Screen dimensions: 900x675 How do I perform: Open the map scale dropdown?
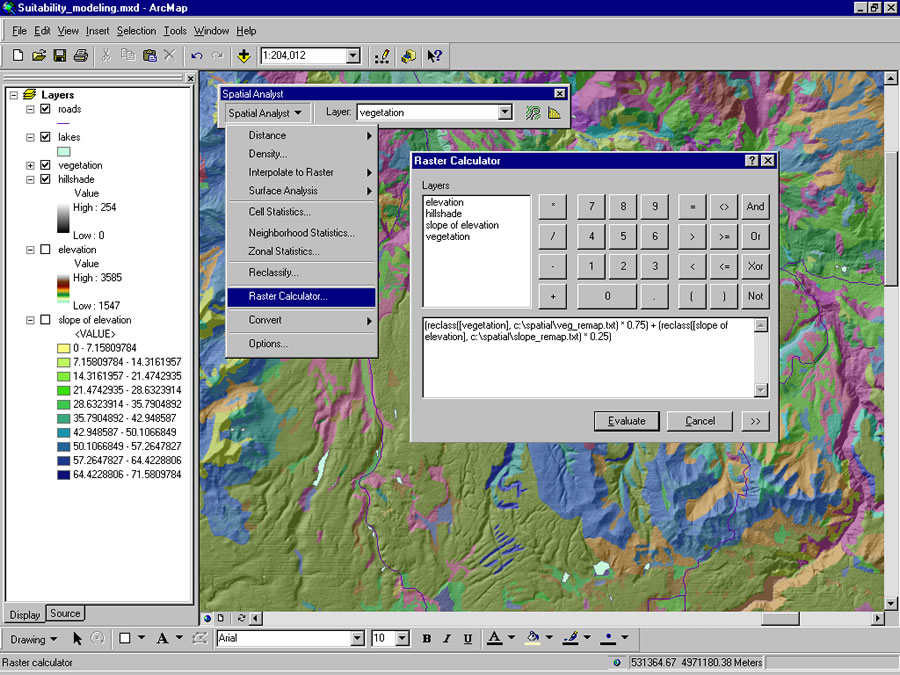[352, 56]
